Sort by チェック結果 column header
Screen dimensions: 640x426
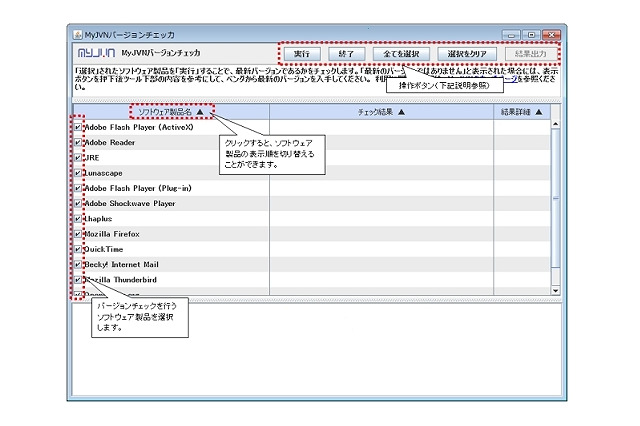[381, 111]
